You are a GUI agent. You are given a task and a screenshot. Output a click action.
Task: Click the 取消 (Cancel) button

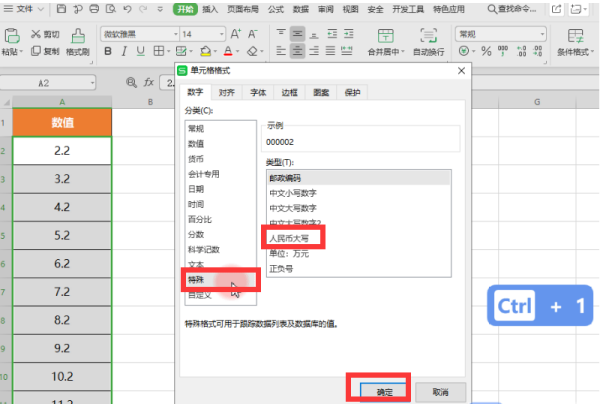pyautogui.click(x=440, y=392)
